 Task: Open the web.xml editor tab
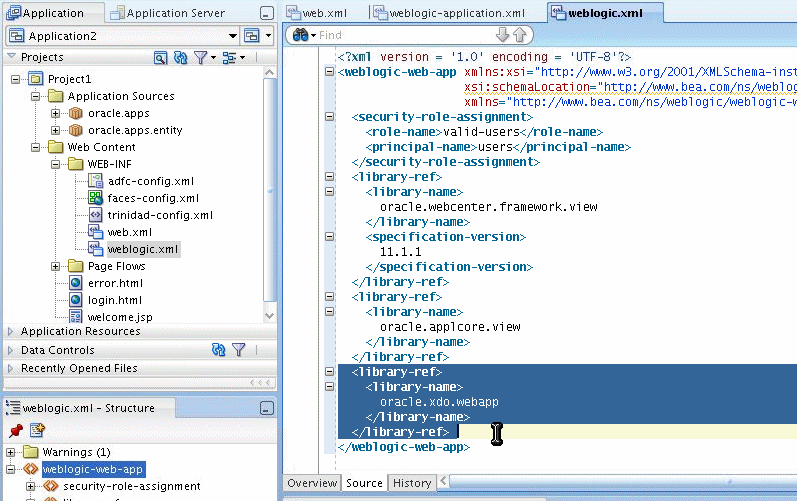[316, 13]
